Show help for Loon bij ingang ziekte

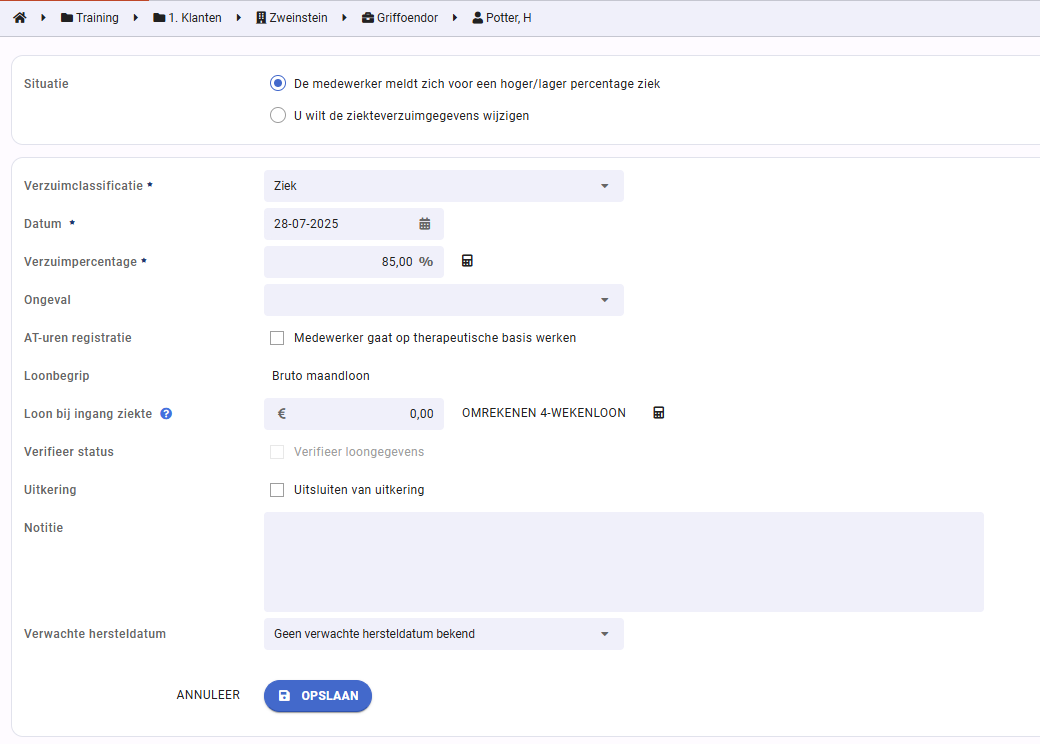tap(166, 414)
